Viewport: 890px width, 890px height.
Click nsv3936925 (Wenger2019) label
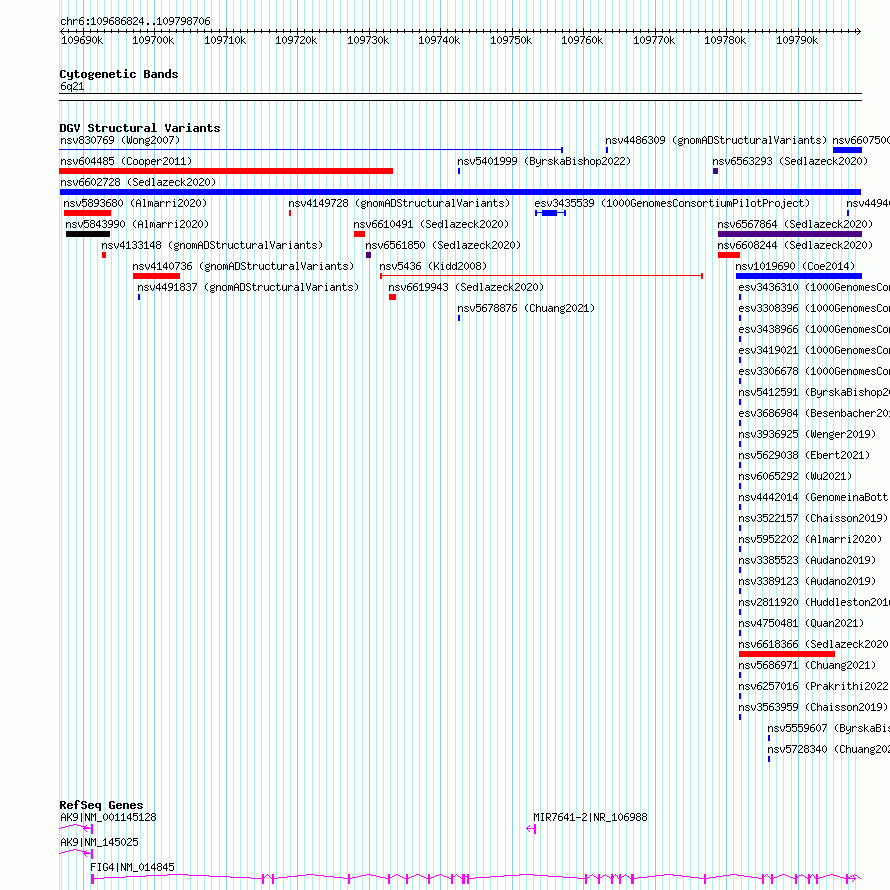click(807, 434)
